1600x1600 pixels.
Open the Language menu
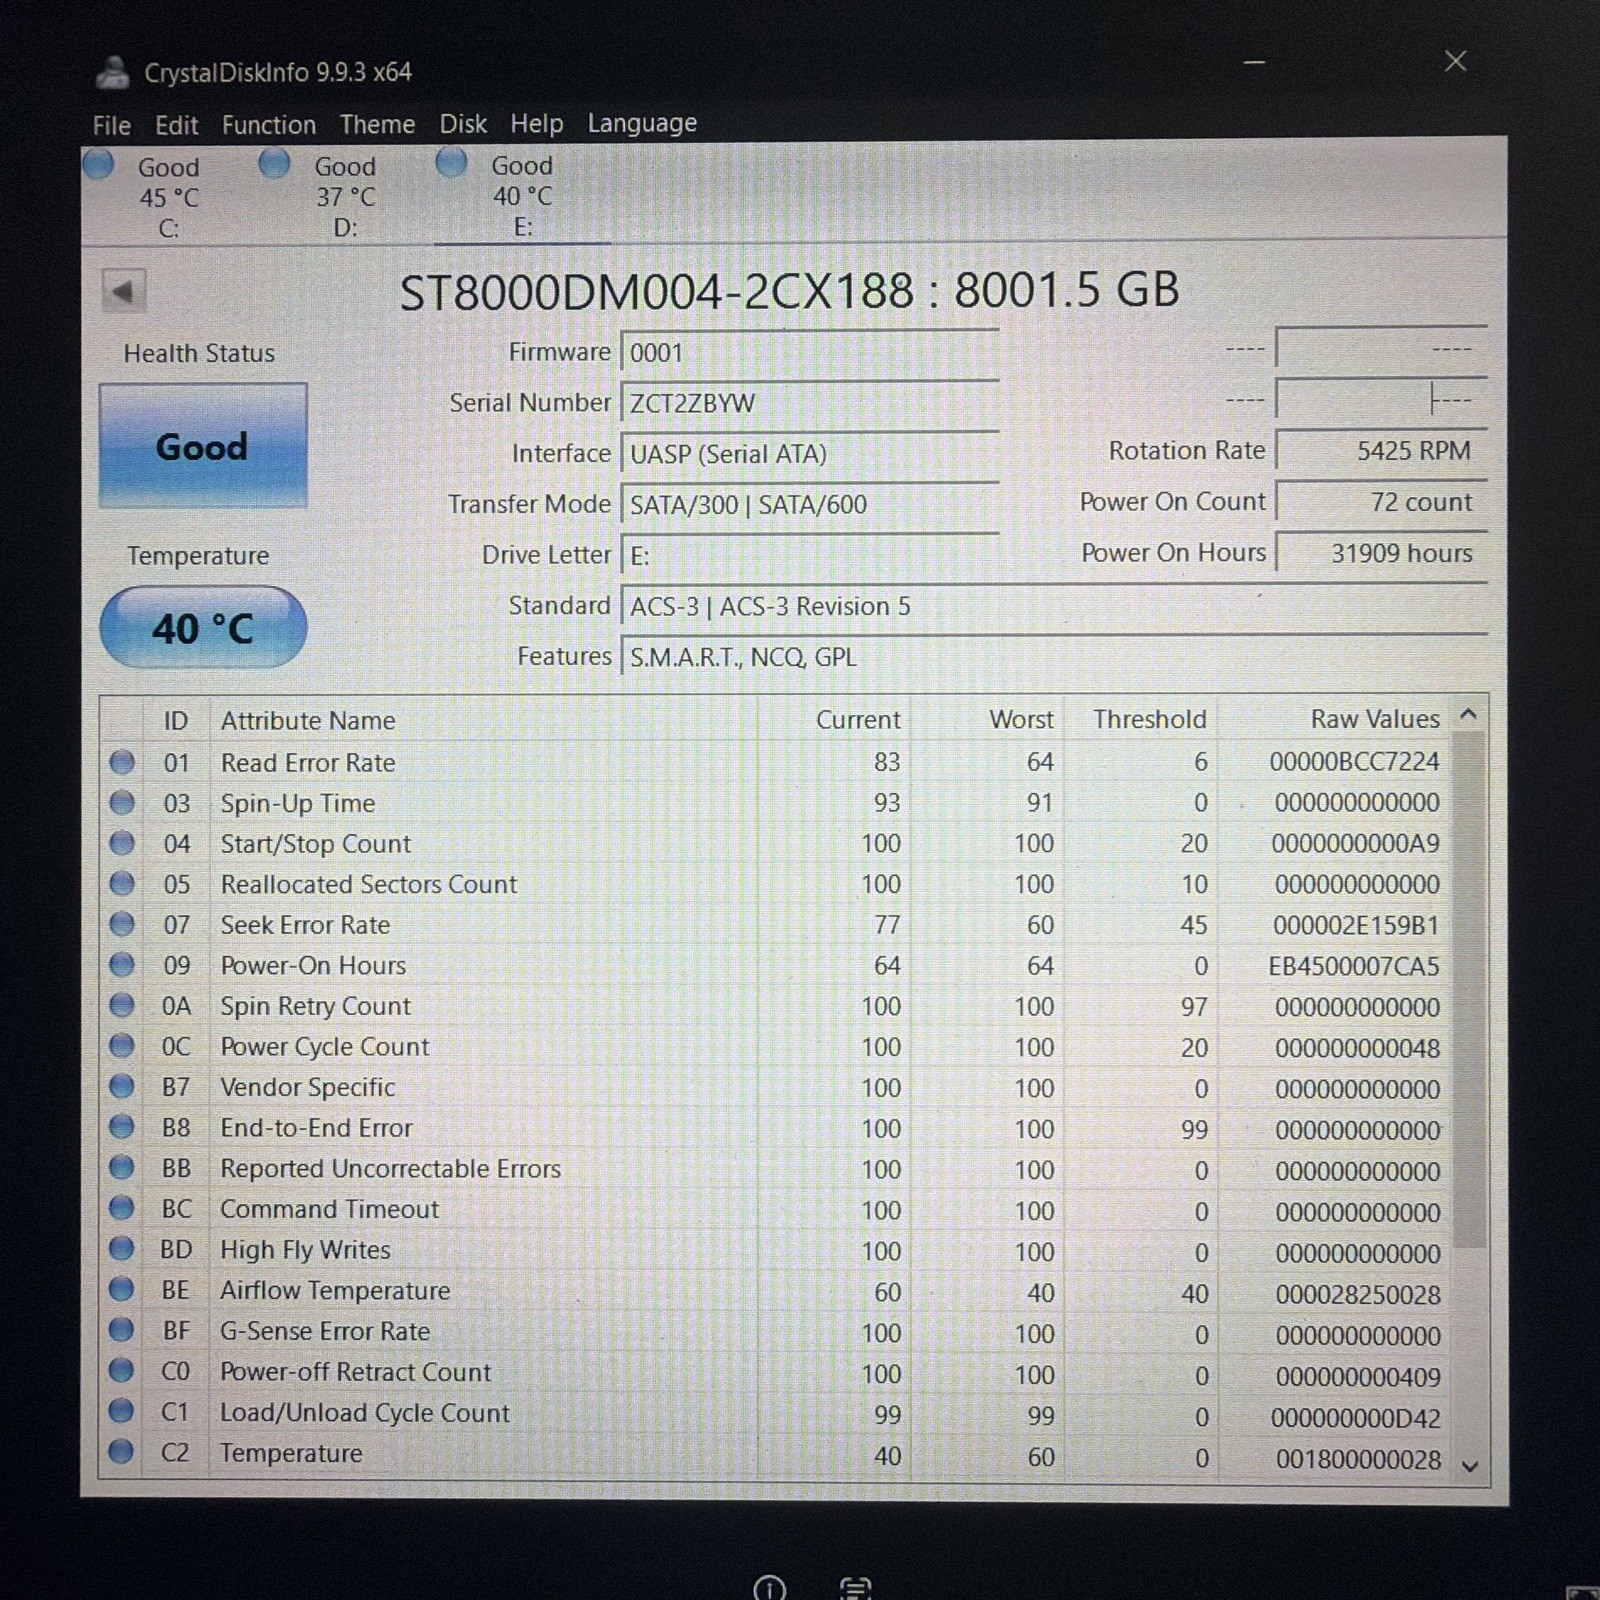click(642, 123)
